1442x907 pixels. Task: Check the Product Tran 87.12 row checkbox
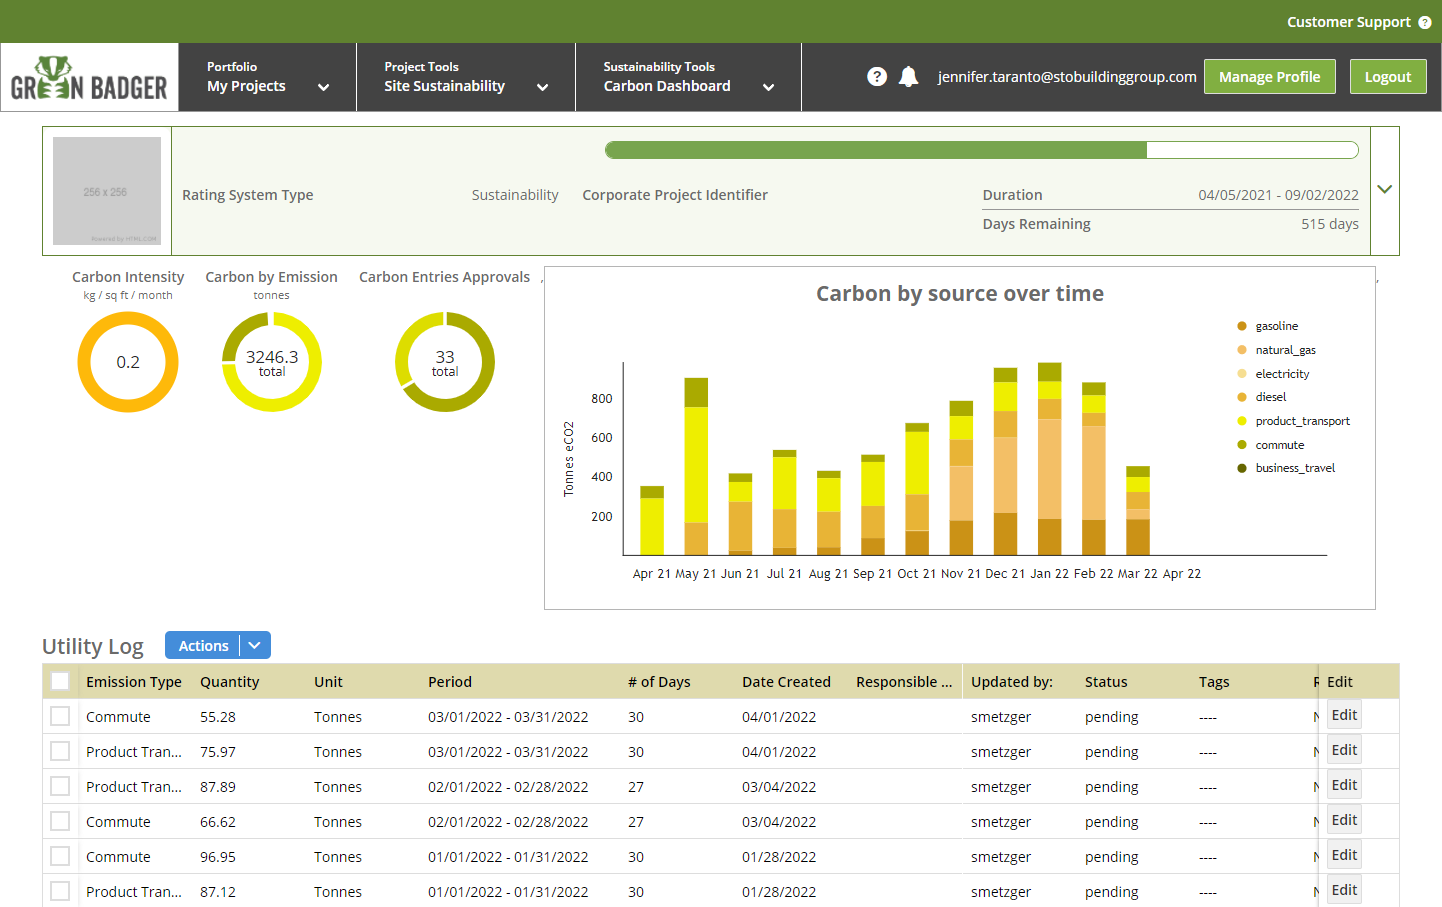pos(60,891)
